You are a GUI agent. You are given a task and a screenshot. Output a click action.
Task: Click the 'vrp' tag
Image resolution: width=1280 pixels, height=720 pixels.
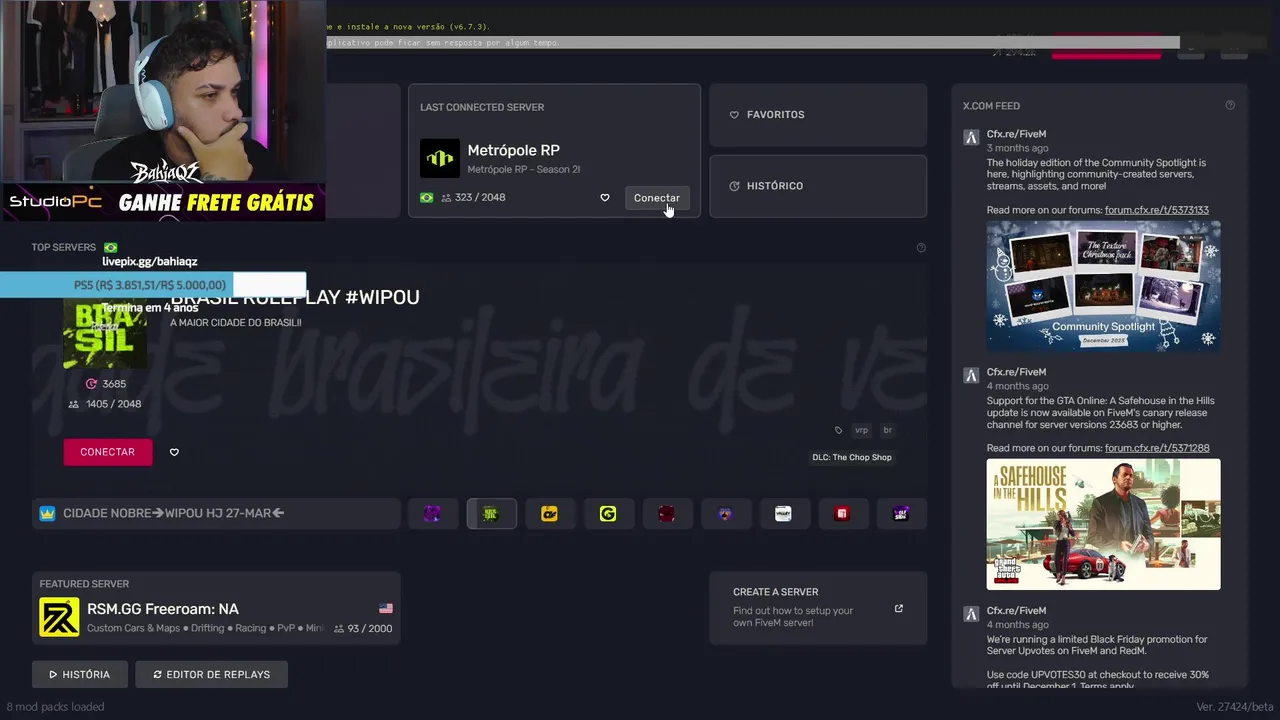861,430
